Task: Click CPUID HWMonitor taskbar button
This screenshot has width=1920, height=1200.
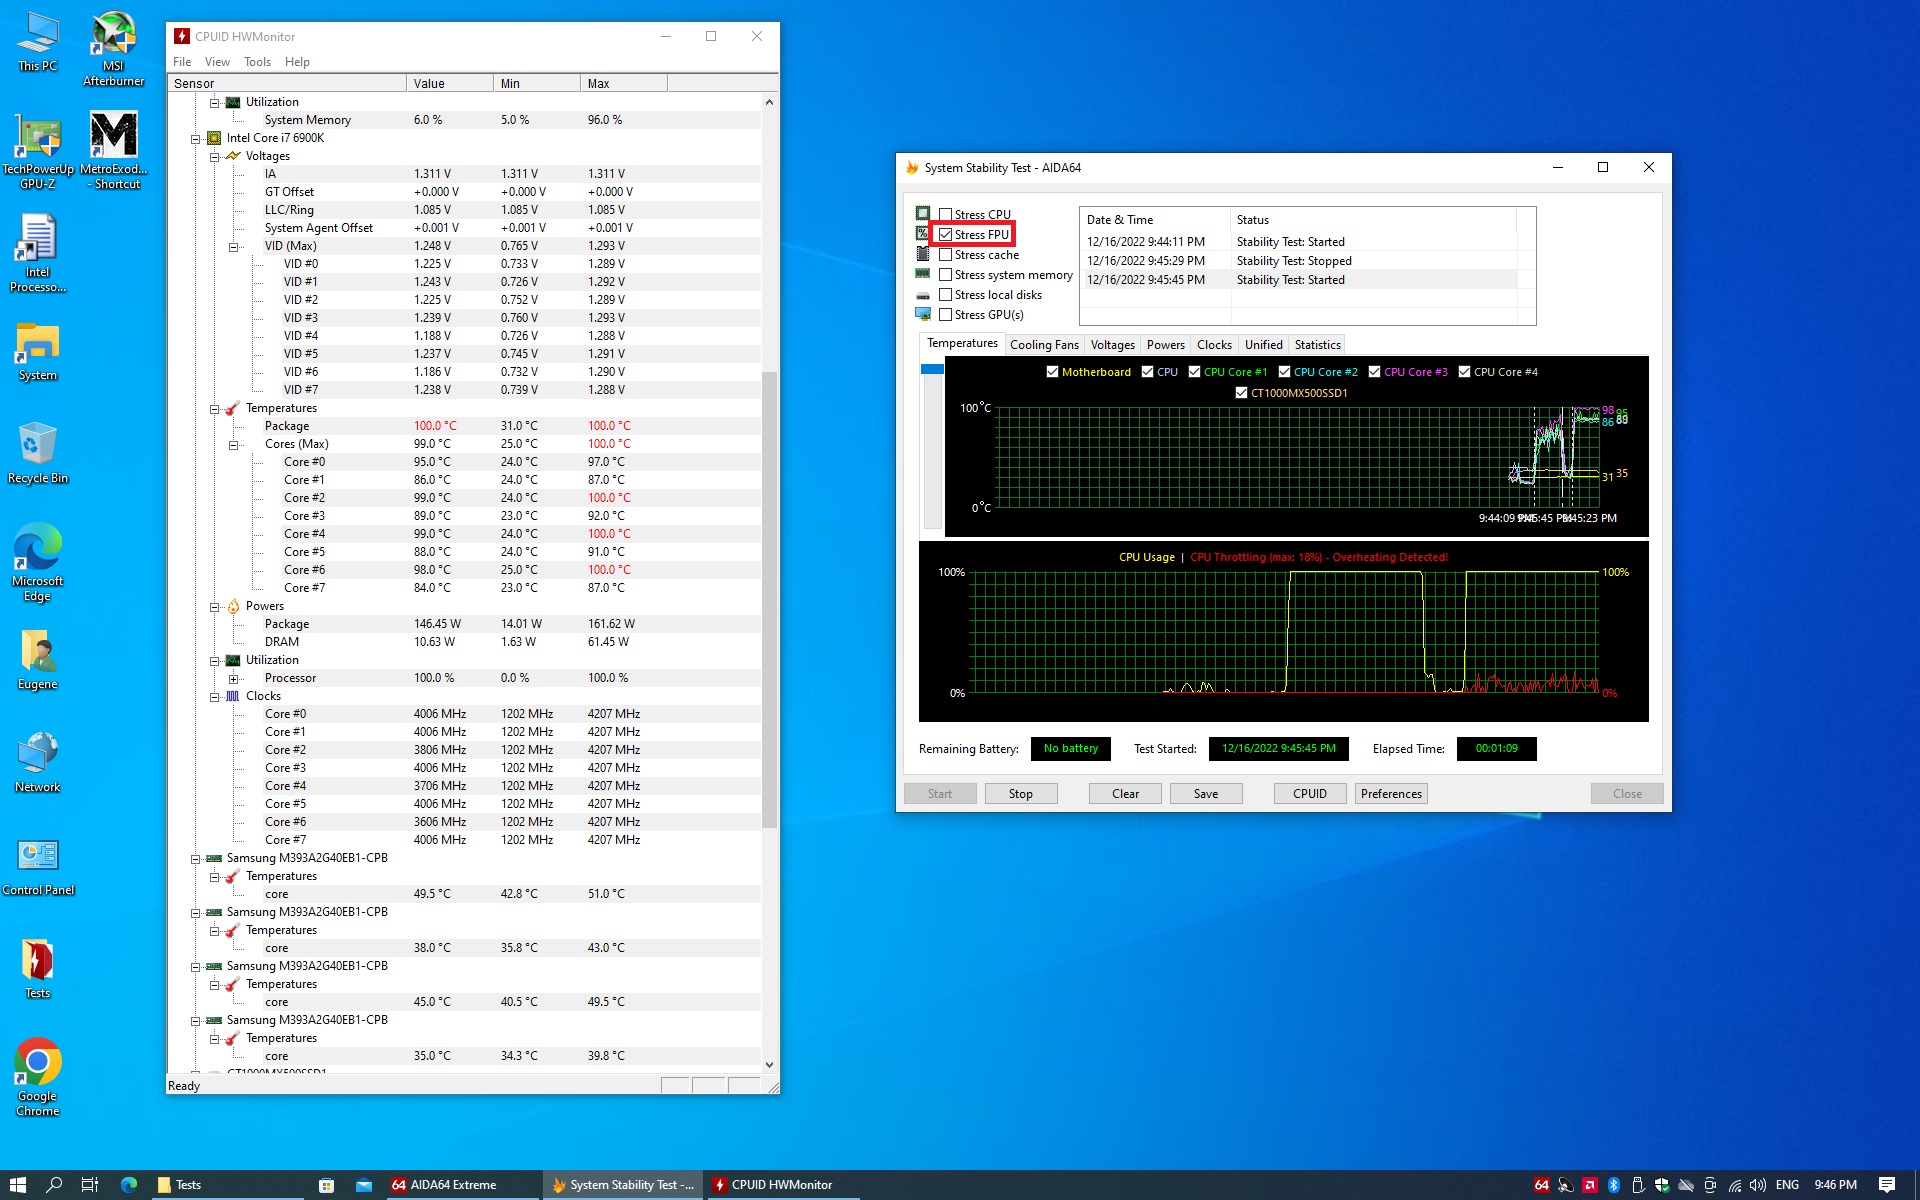Action: 772,1185
